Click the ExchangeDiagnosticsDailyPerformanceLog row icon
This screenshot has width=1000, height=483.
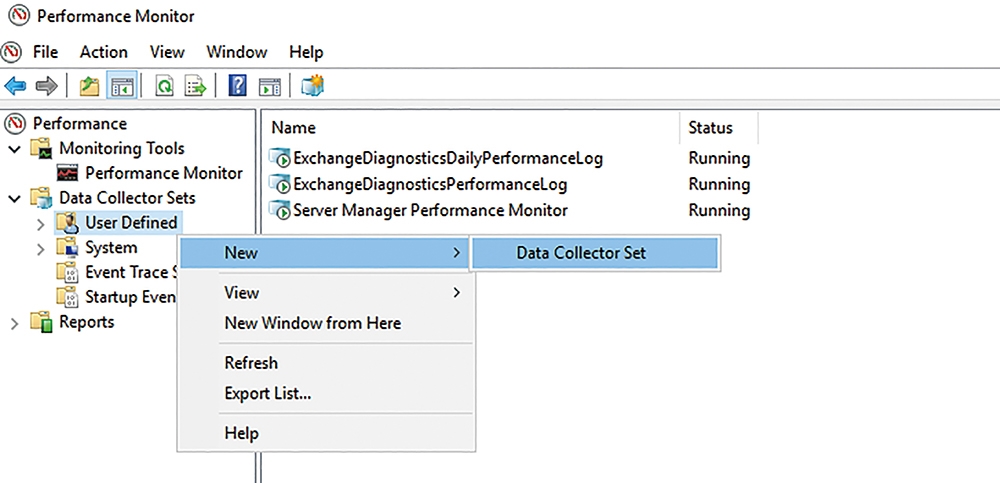(279, 158)
